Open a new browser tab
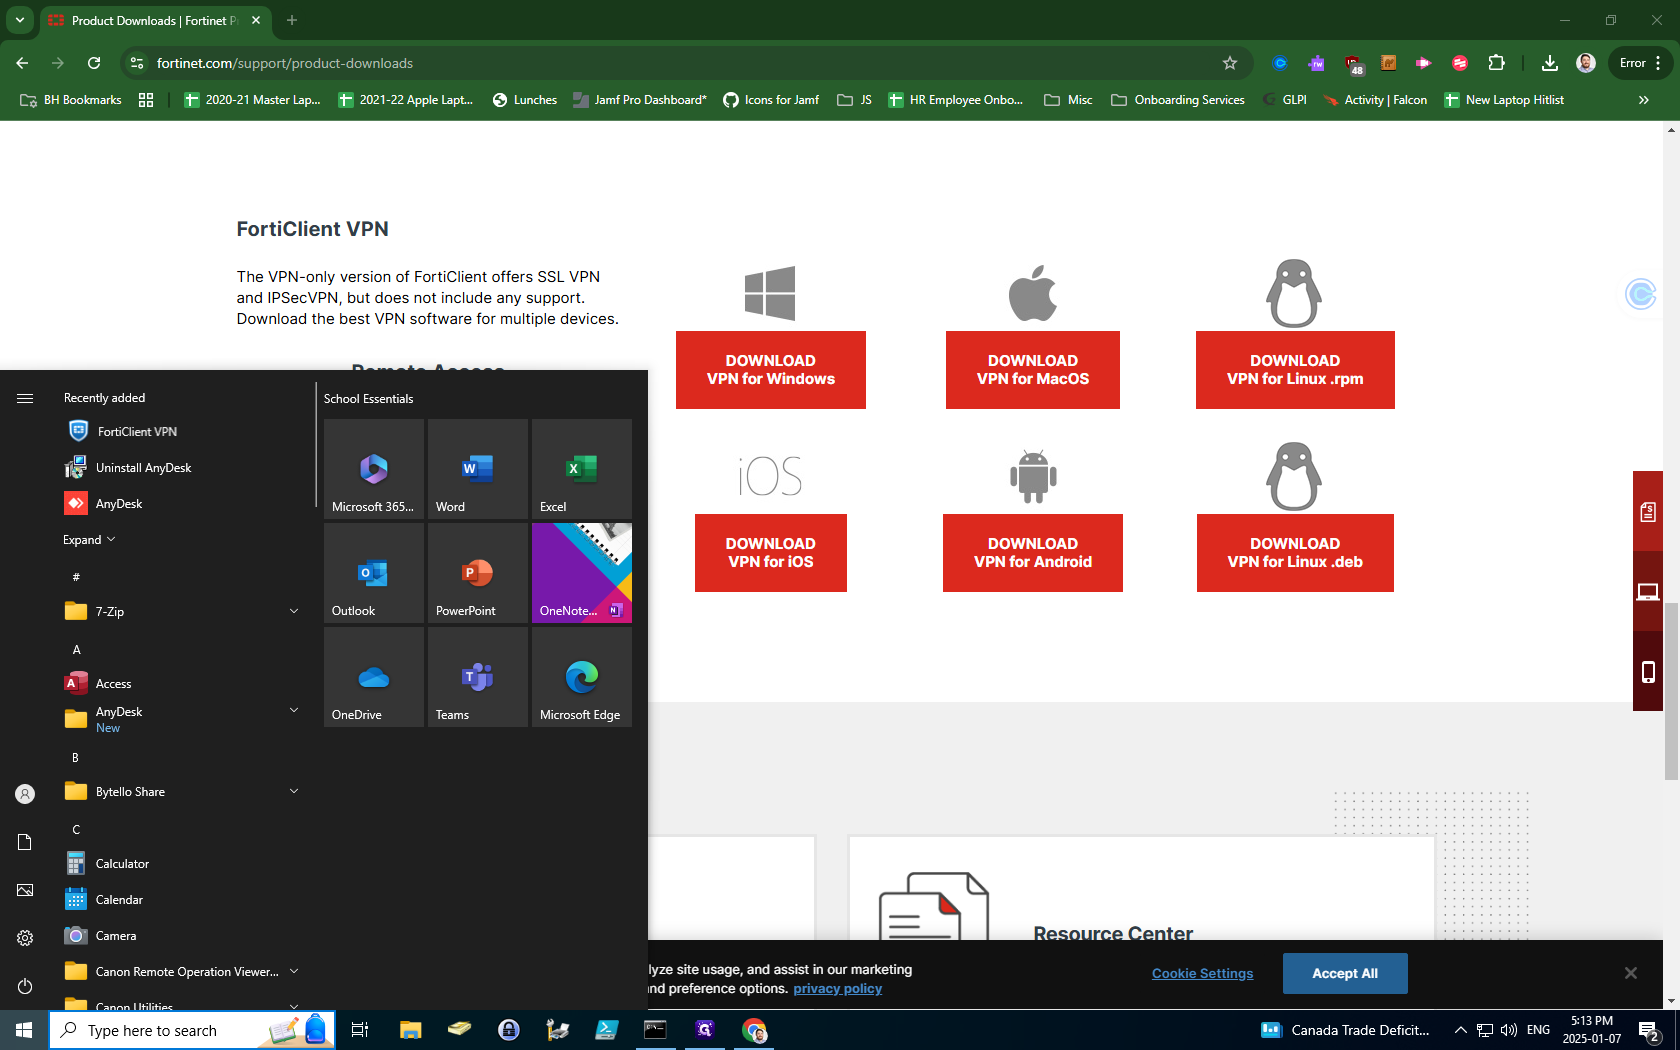The width and height of the screenshot is (1680, 1050). (292, 20)
